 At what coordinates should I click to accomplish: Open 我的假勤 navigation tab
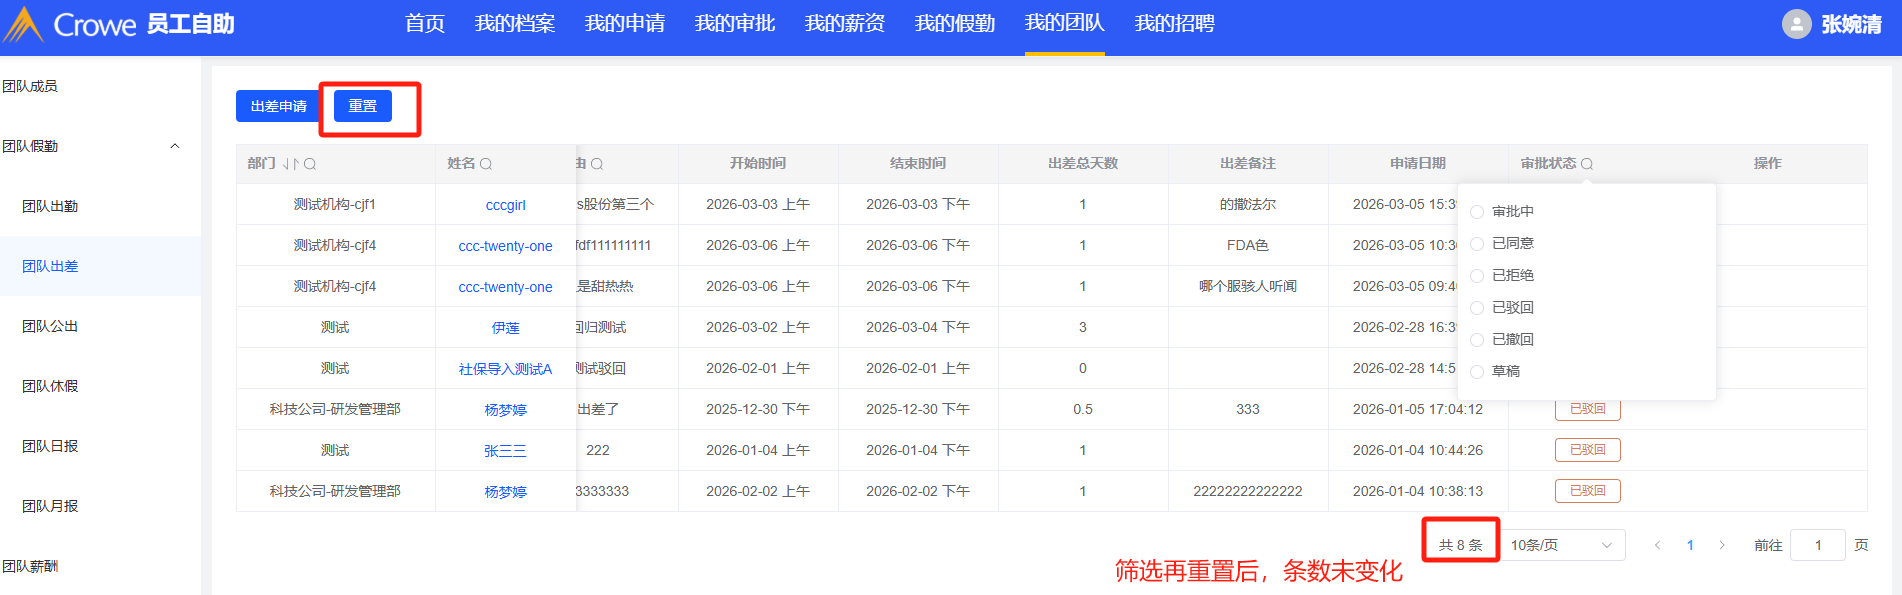point(955,23)
